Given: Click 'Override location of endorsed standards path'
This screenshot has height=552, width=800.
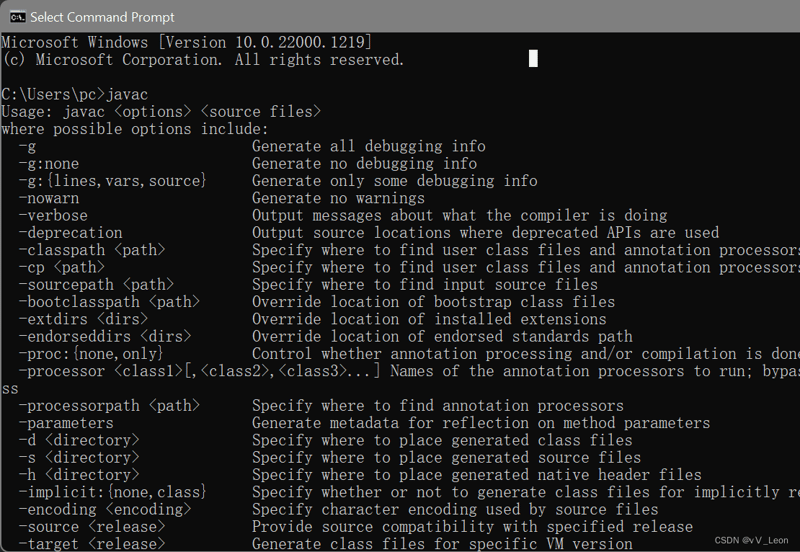Looking at the screenshot, I should click(x=442, y=337).
